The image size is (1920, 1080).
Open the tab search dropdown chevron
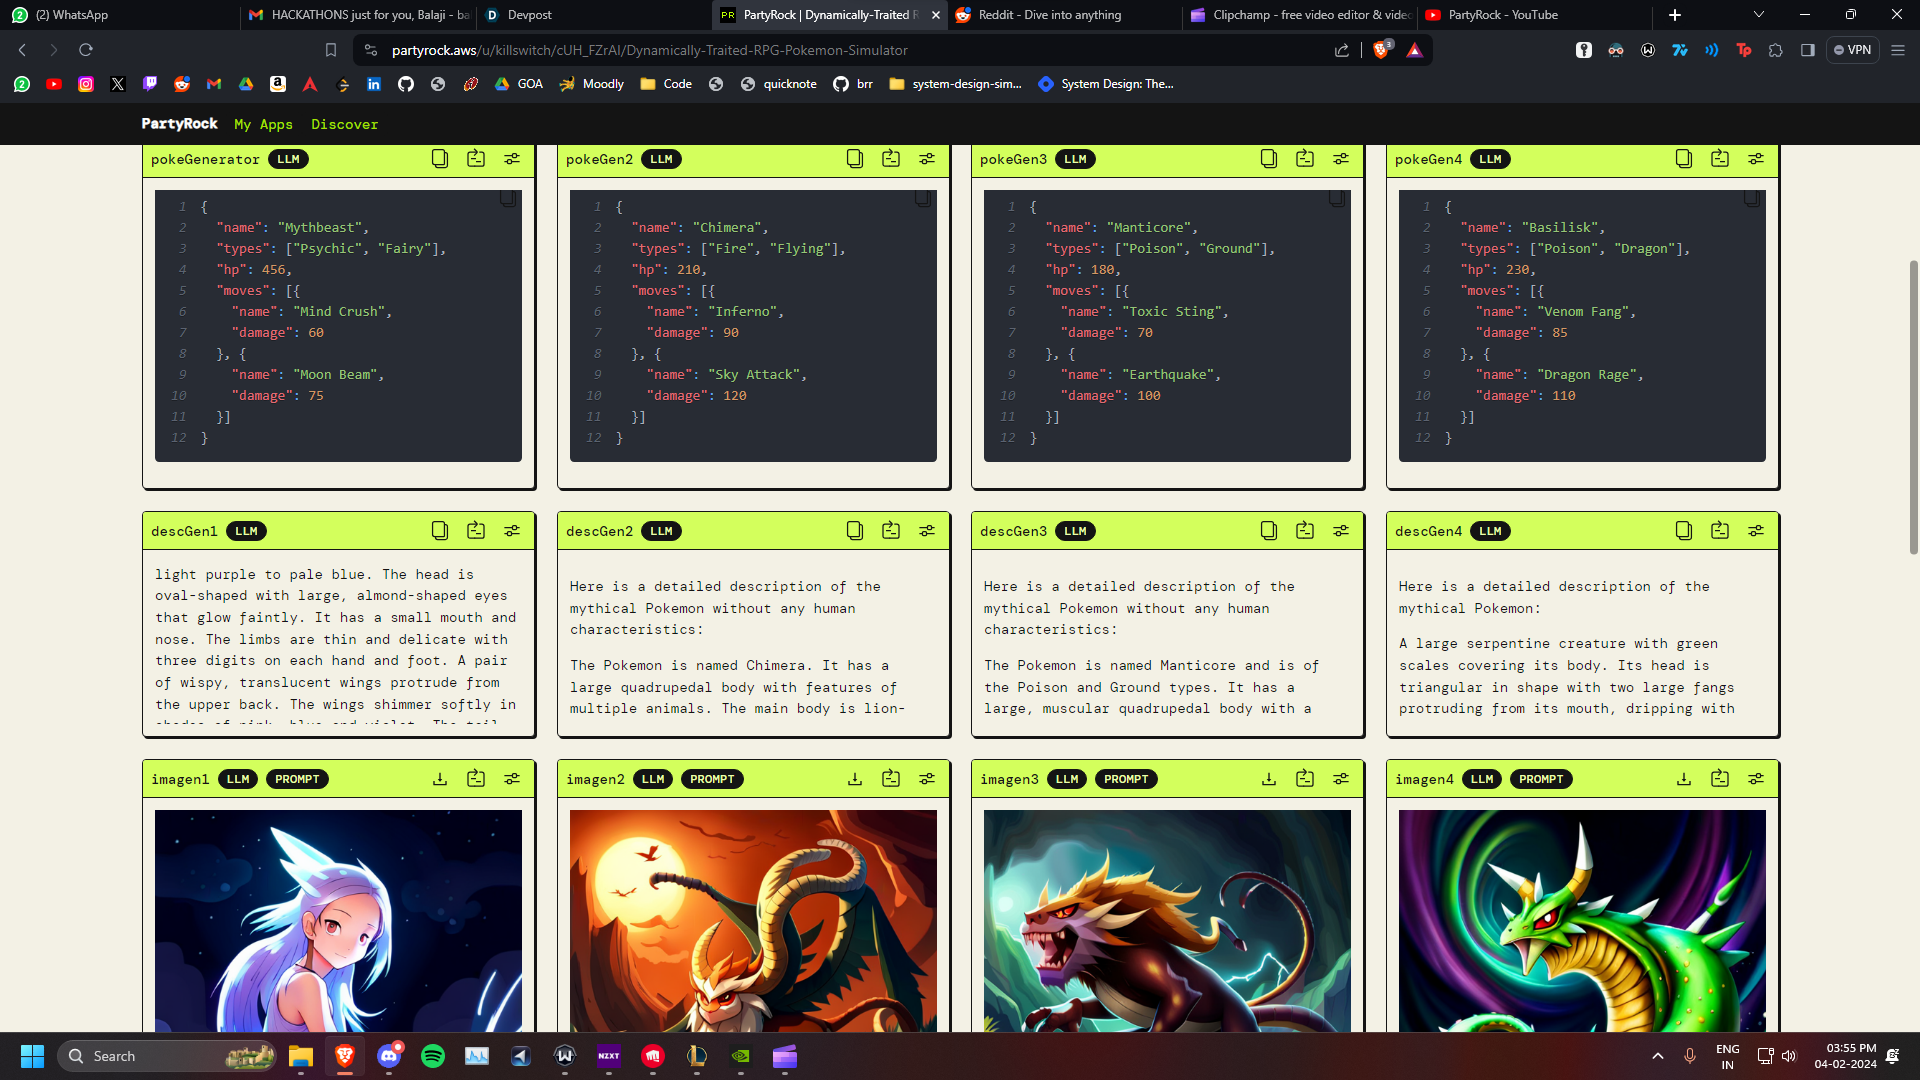tap(1758, 15)
